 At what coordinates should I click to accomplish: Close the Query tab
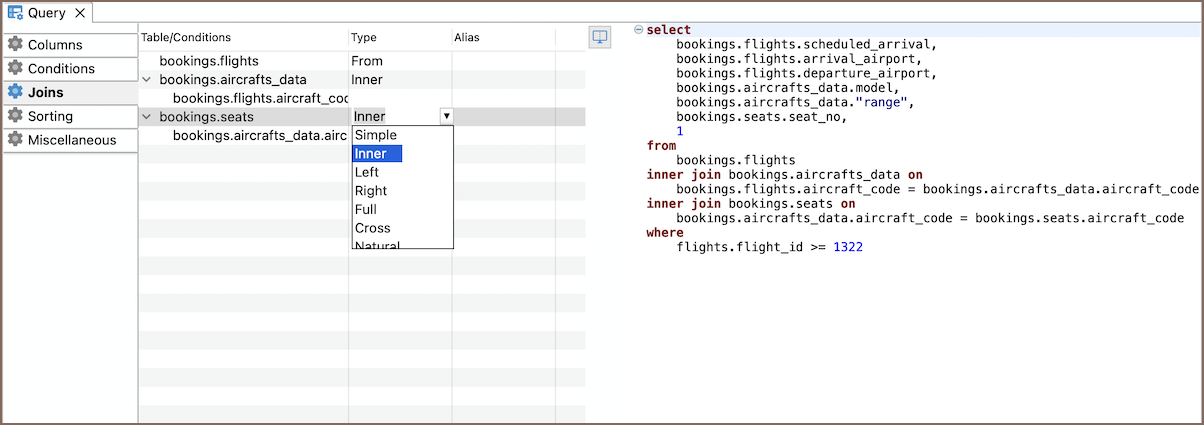click(x=80, y=13)
